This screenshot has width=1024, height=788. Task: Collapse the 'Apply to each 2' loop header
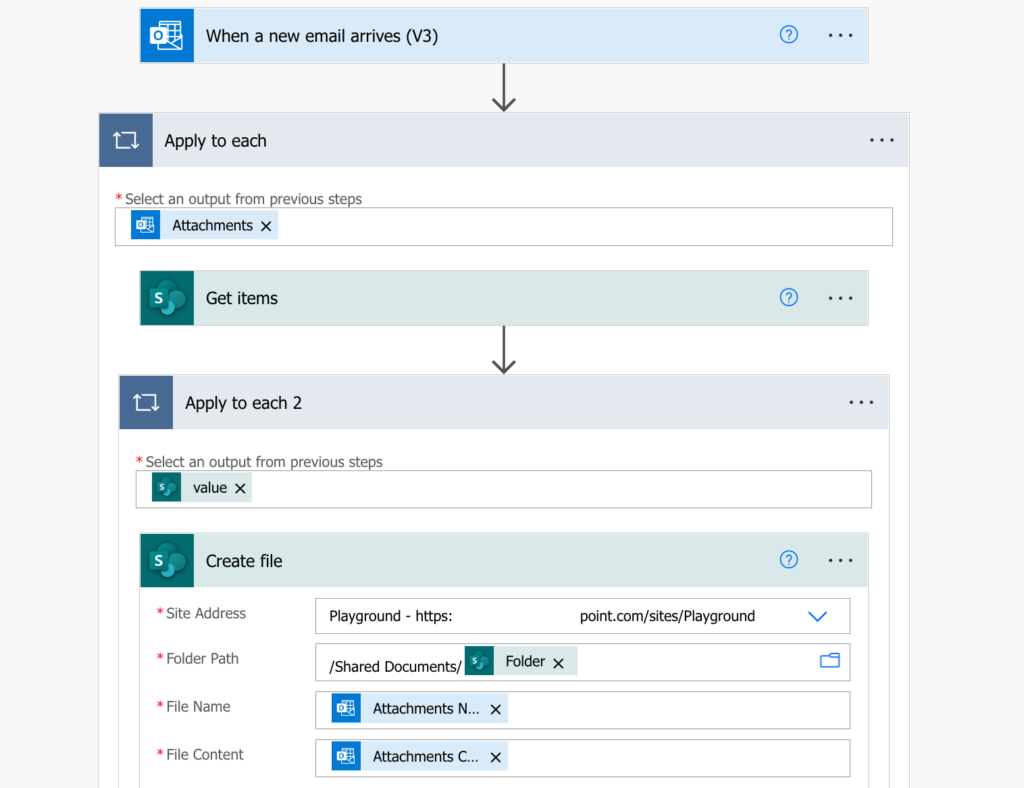(x=504, y=403)
